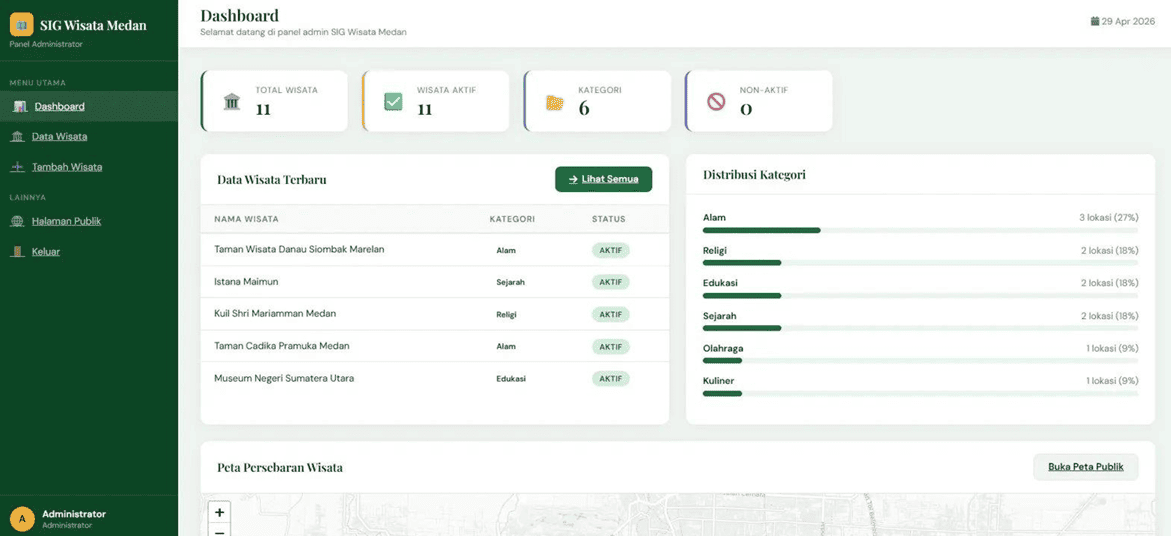The image size is (1171, 536).
Task: Click the 29 Apr 2026 date
Action: pos(1128,21)
